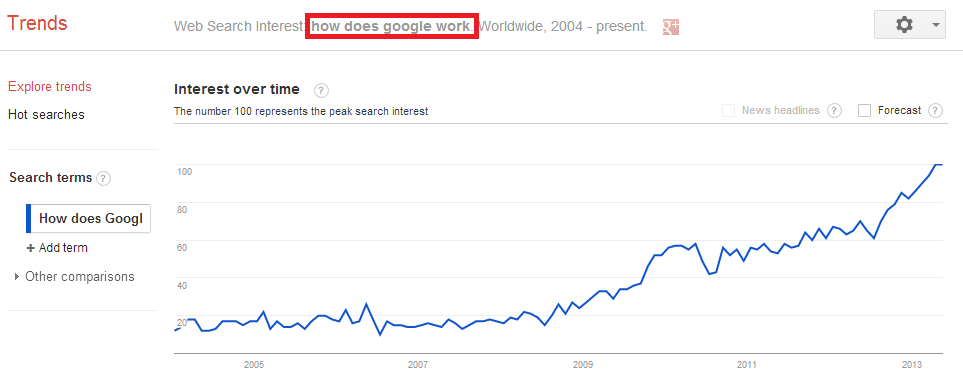Enable the Forecast checkbox
This screenshot has height=379, width=963.
(864, 111)
